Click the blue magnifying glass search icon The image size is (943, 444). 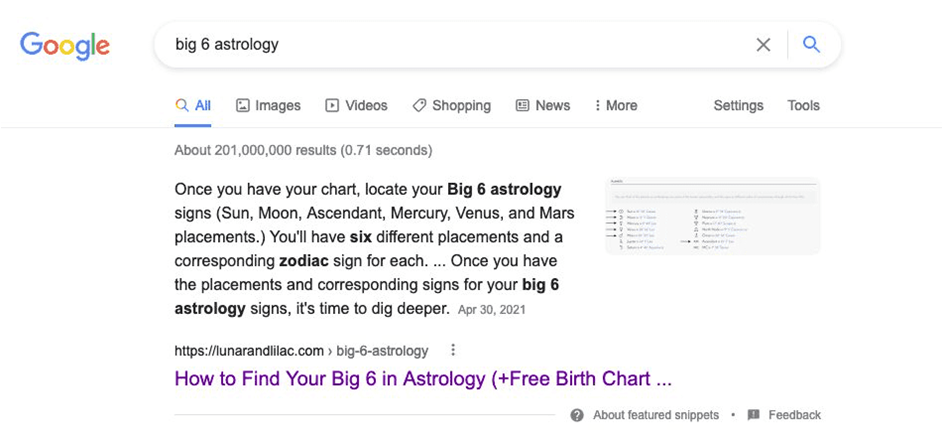click(x=811, y=44)
